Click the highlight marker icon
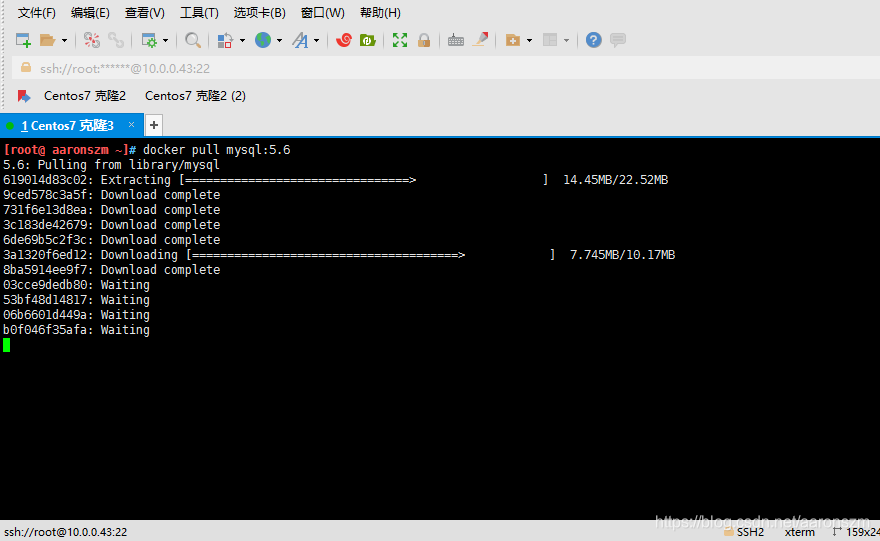The image size is (880, 541). (x=480, y=39)
